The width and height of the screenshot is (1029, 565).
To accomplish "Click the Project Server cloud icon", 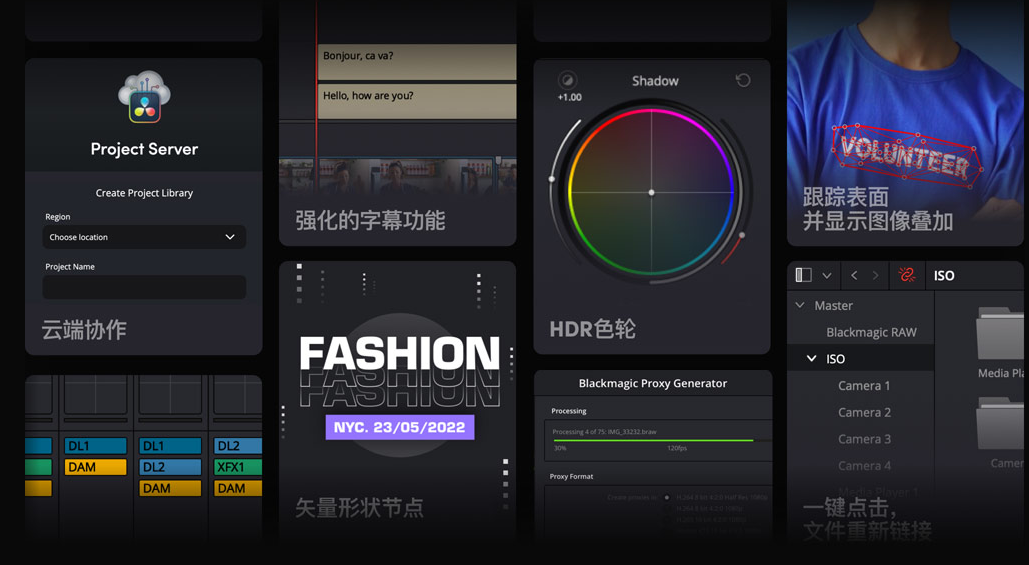I will coord(144,97).
